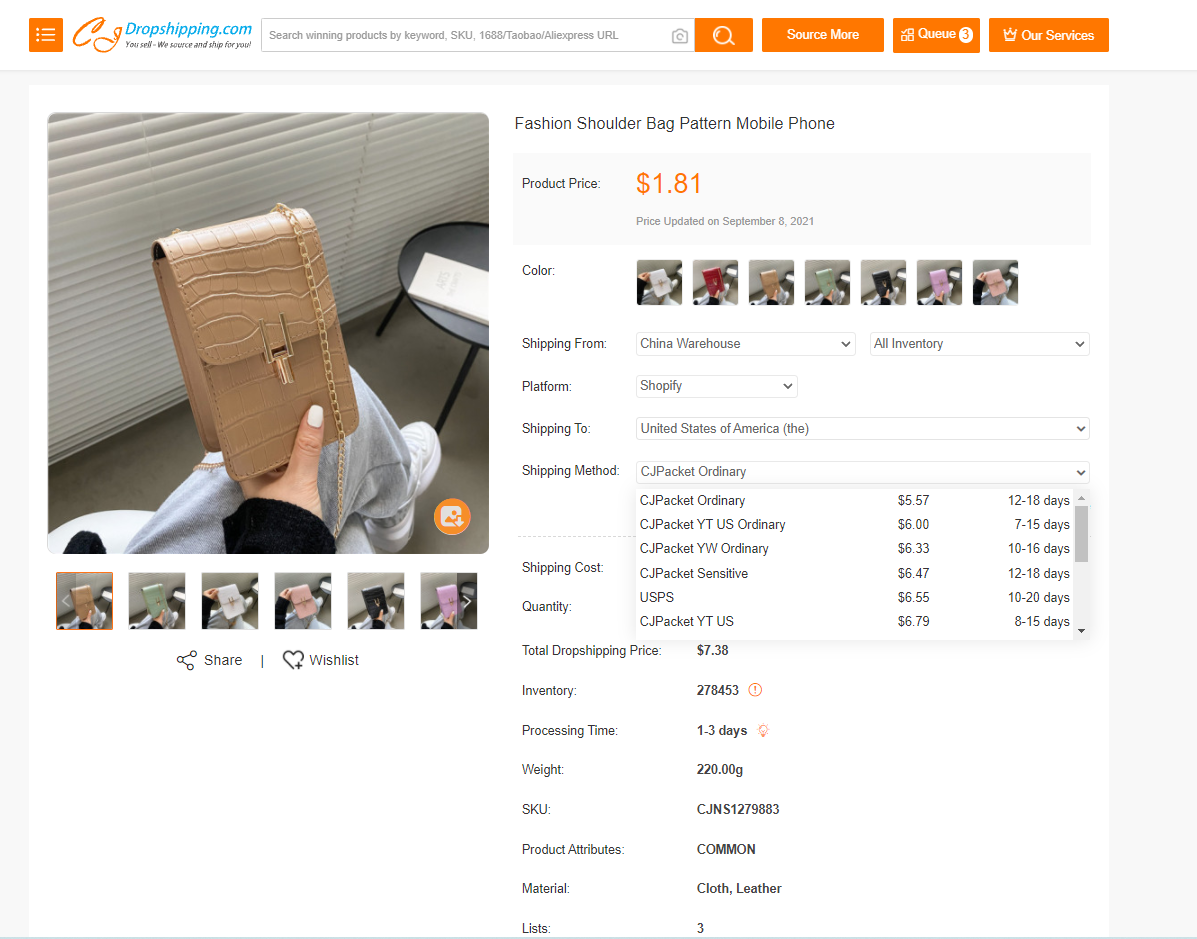Viewport: 1197px width, 939px height.
Task: Select the green bag thumbnail image
Action: (157, 601)
